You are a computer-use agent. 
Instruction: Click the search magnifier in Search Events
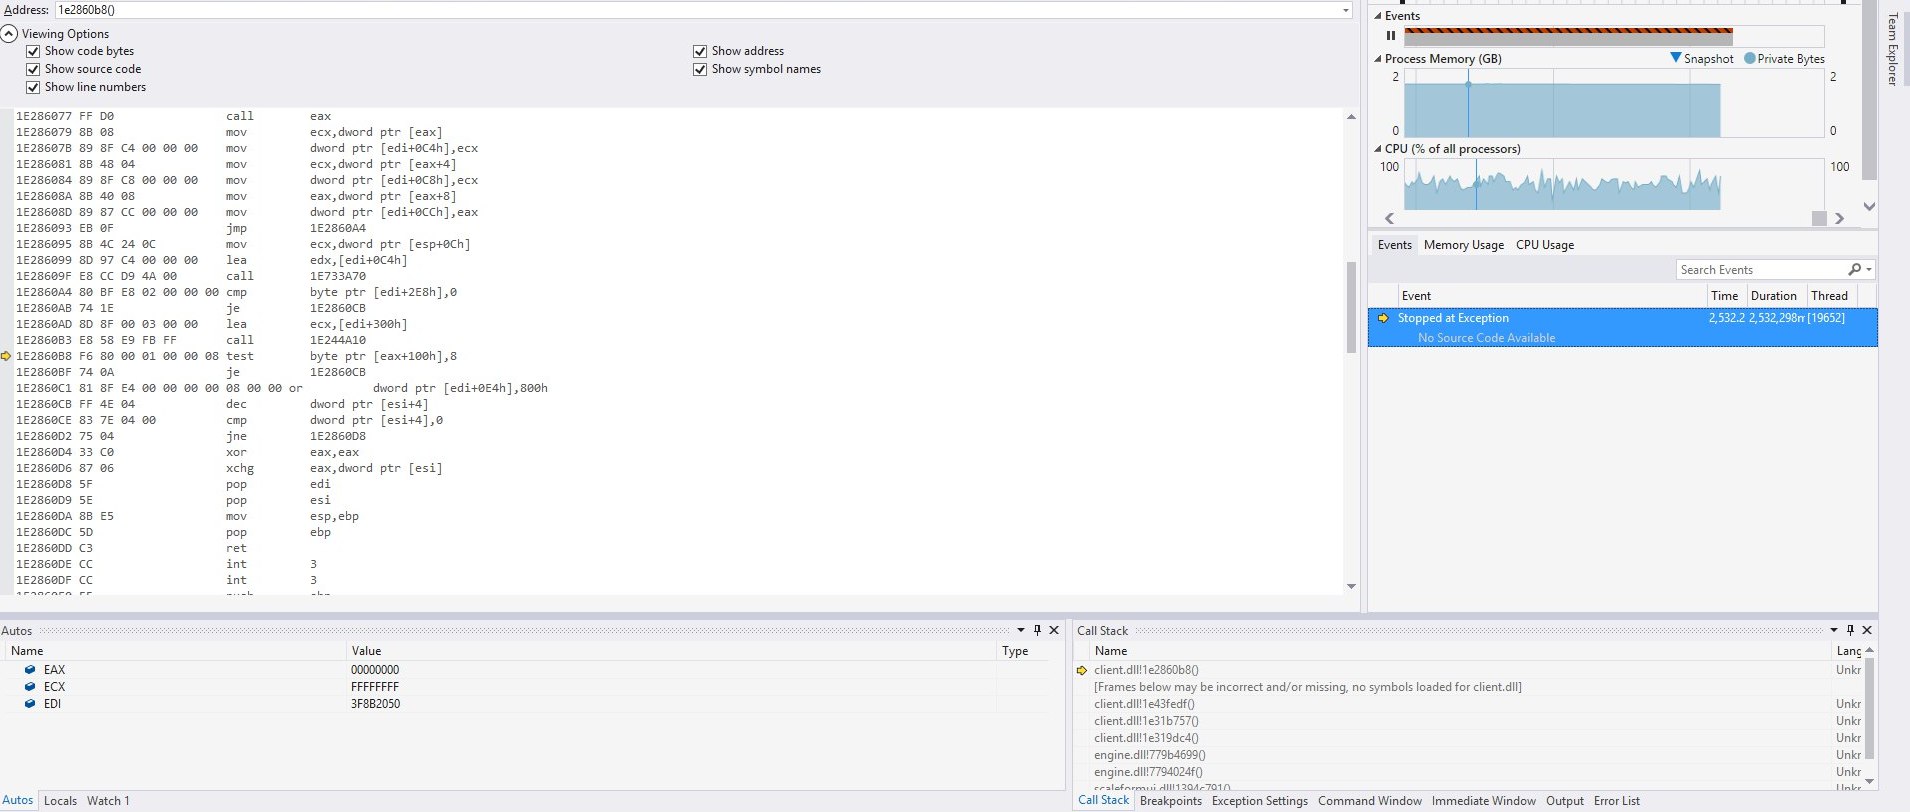[1854, 270]
